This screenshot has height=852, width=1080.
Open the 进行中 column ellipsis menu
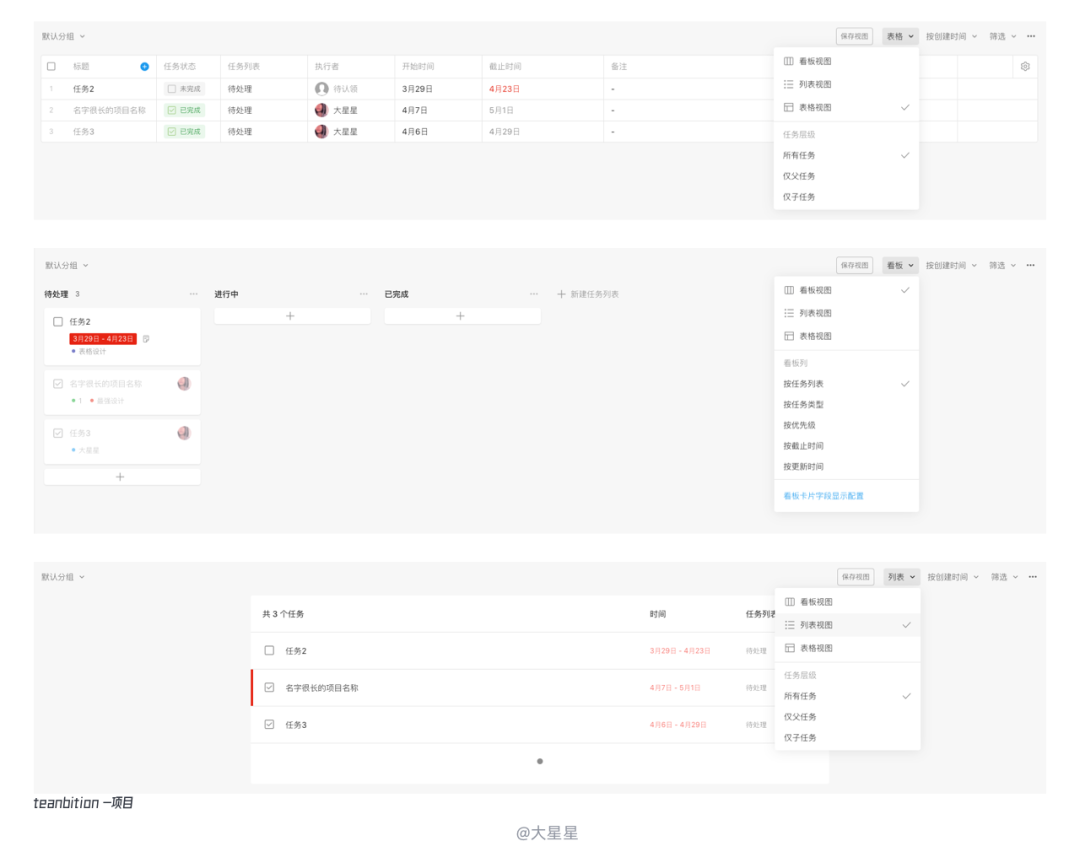pyautogui.click(x=364, y=294)
